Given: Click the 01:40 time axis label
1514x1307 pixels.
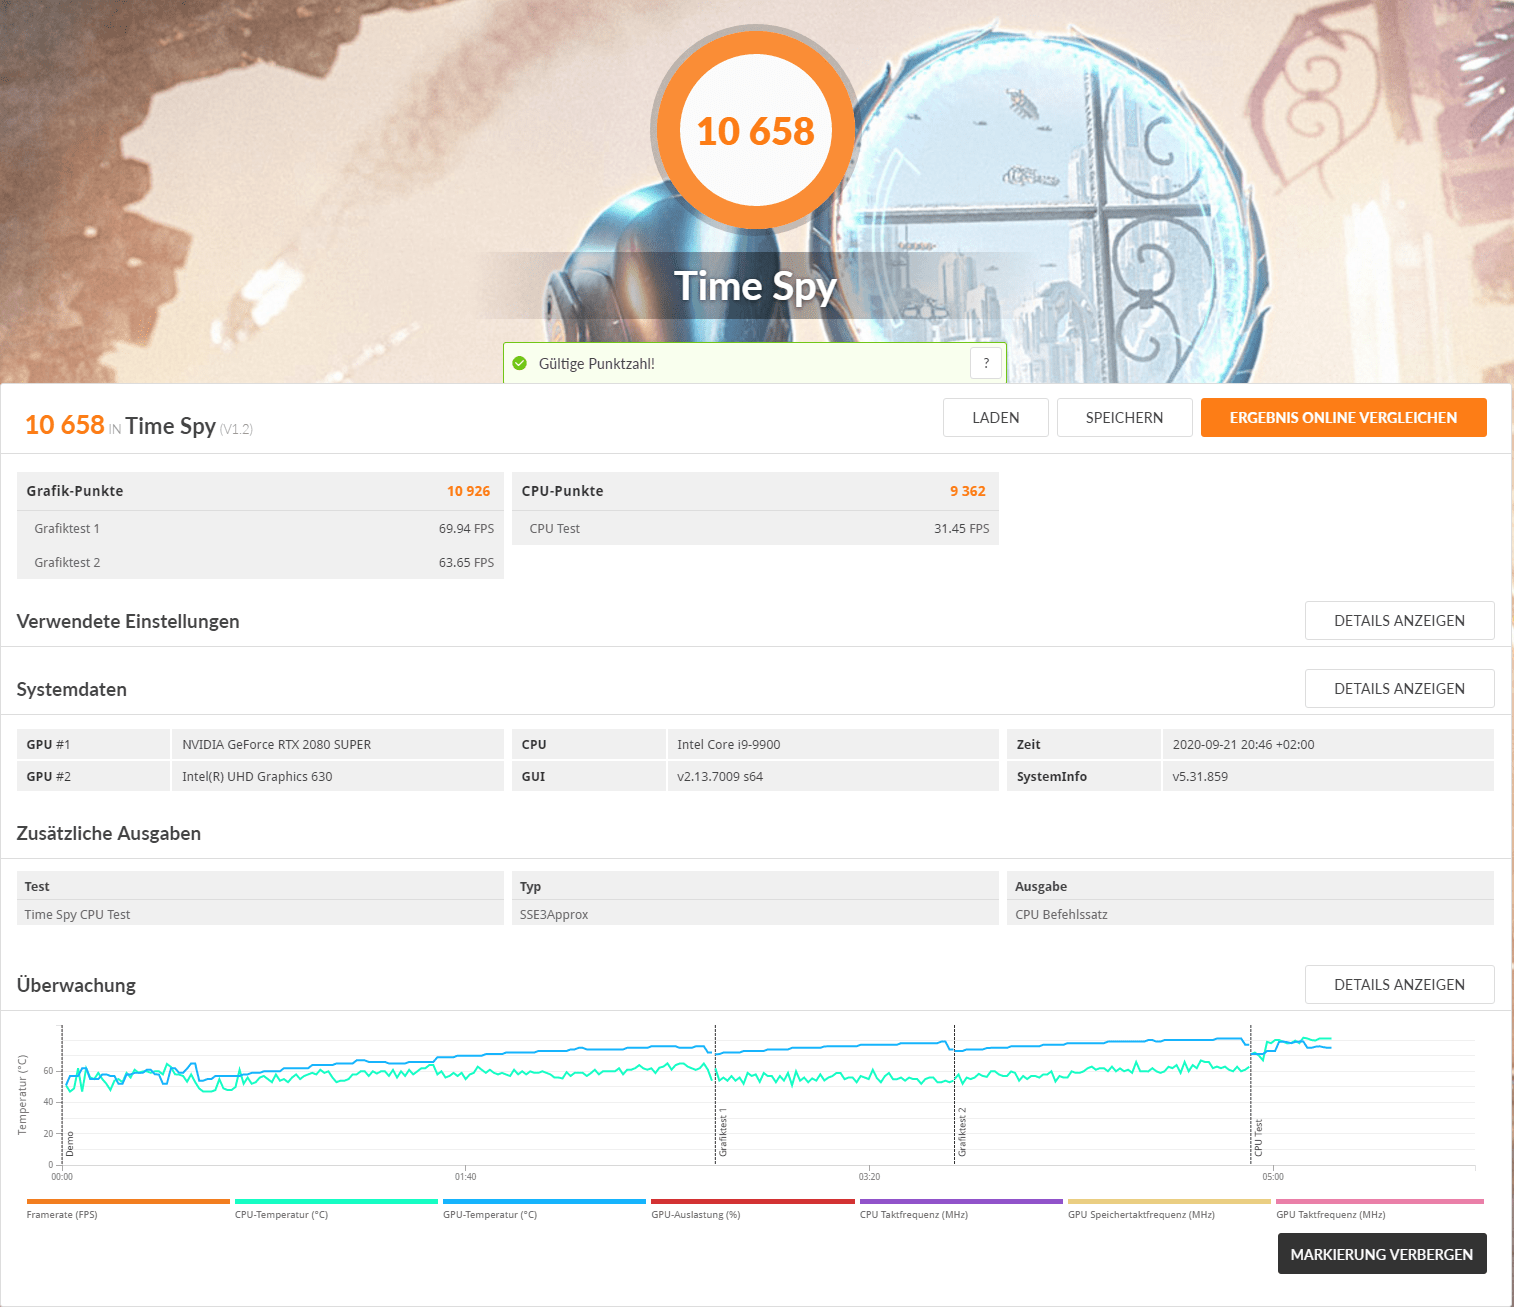Looking at the screenshot, I should tap(465, 1177).
